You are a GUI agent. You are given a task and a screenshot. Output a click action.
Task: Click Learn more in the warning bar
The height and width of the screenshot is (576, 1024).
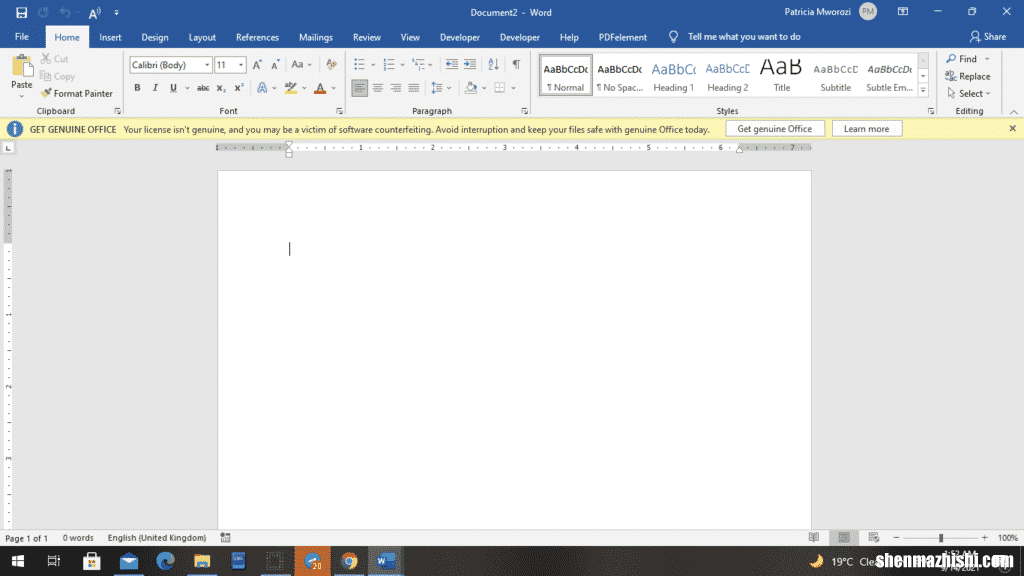(867, 129)
